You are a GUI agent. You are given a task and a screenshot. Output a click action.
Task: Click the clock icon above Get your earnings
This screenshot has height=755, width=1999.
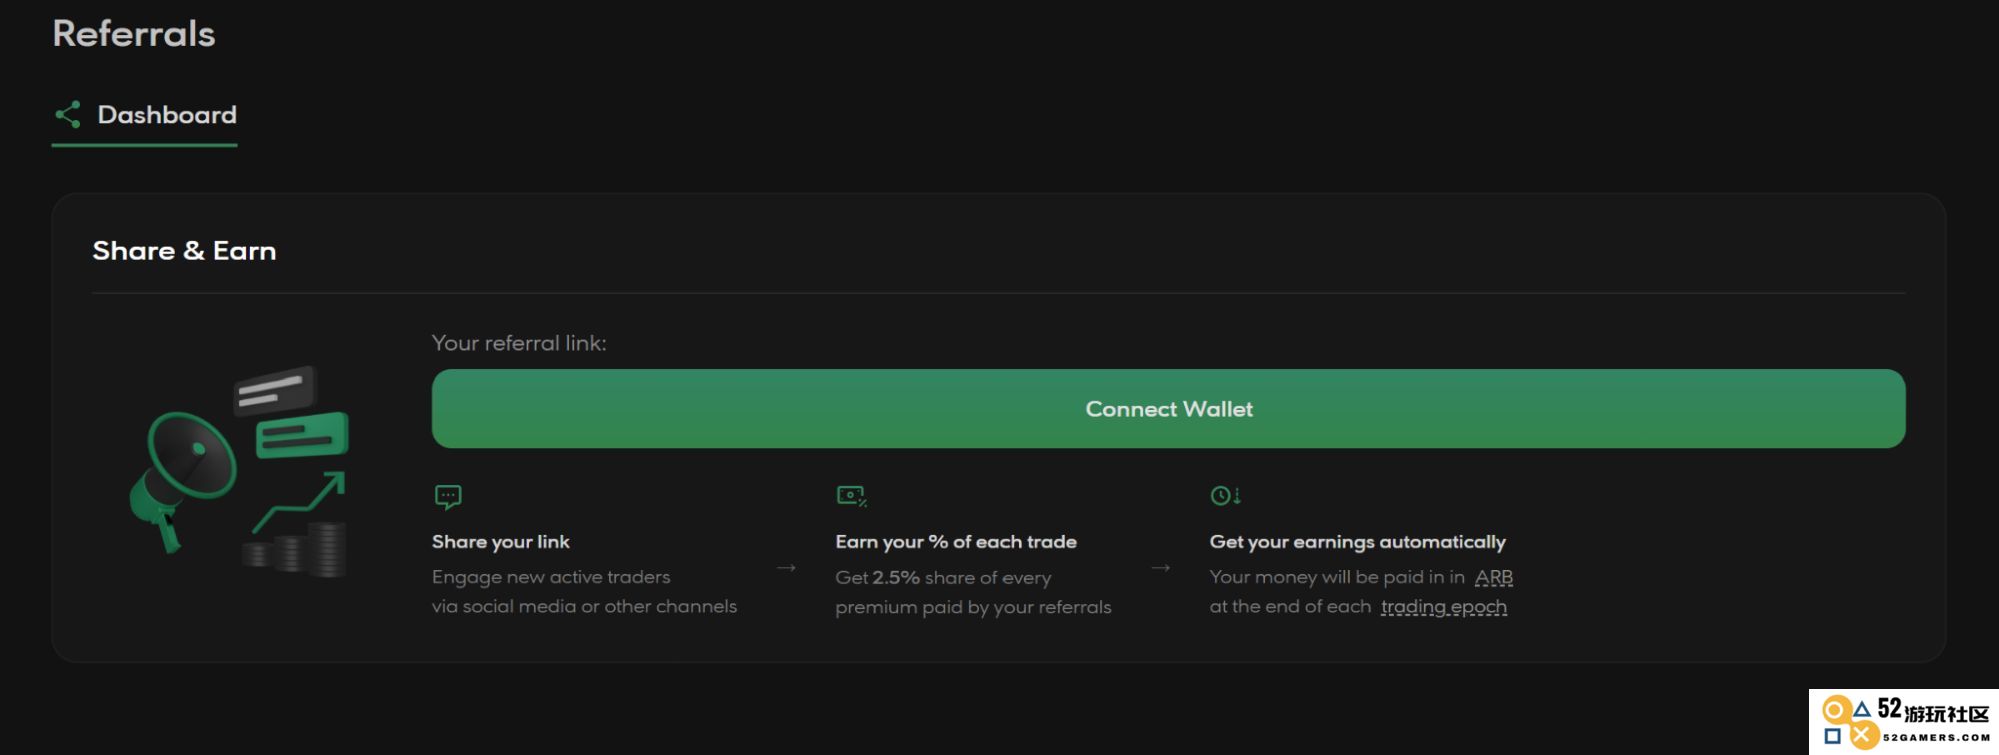click(1225, 496)
